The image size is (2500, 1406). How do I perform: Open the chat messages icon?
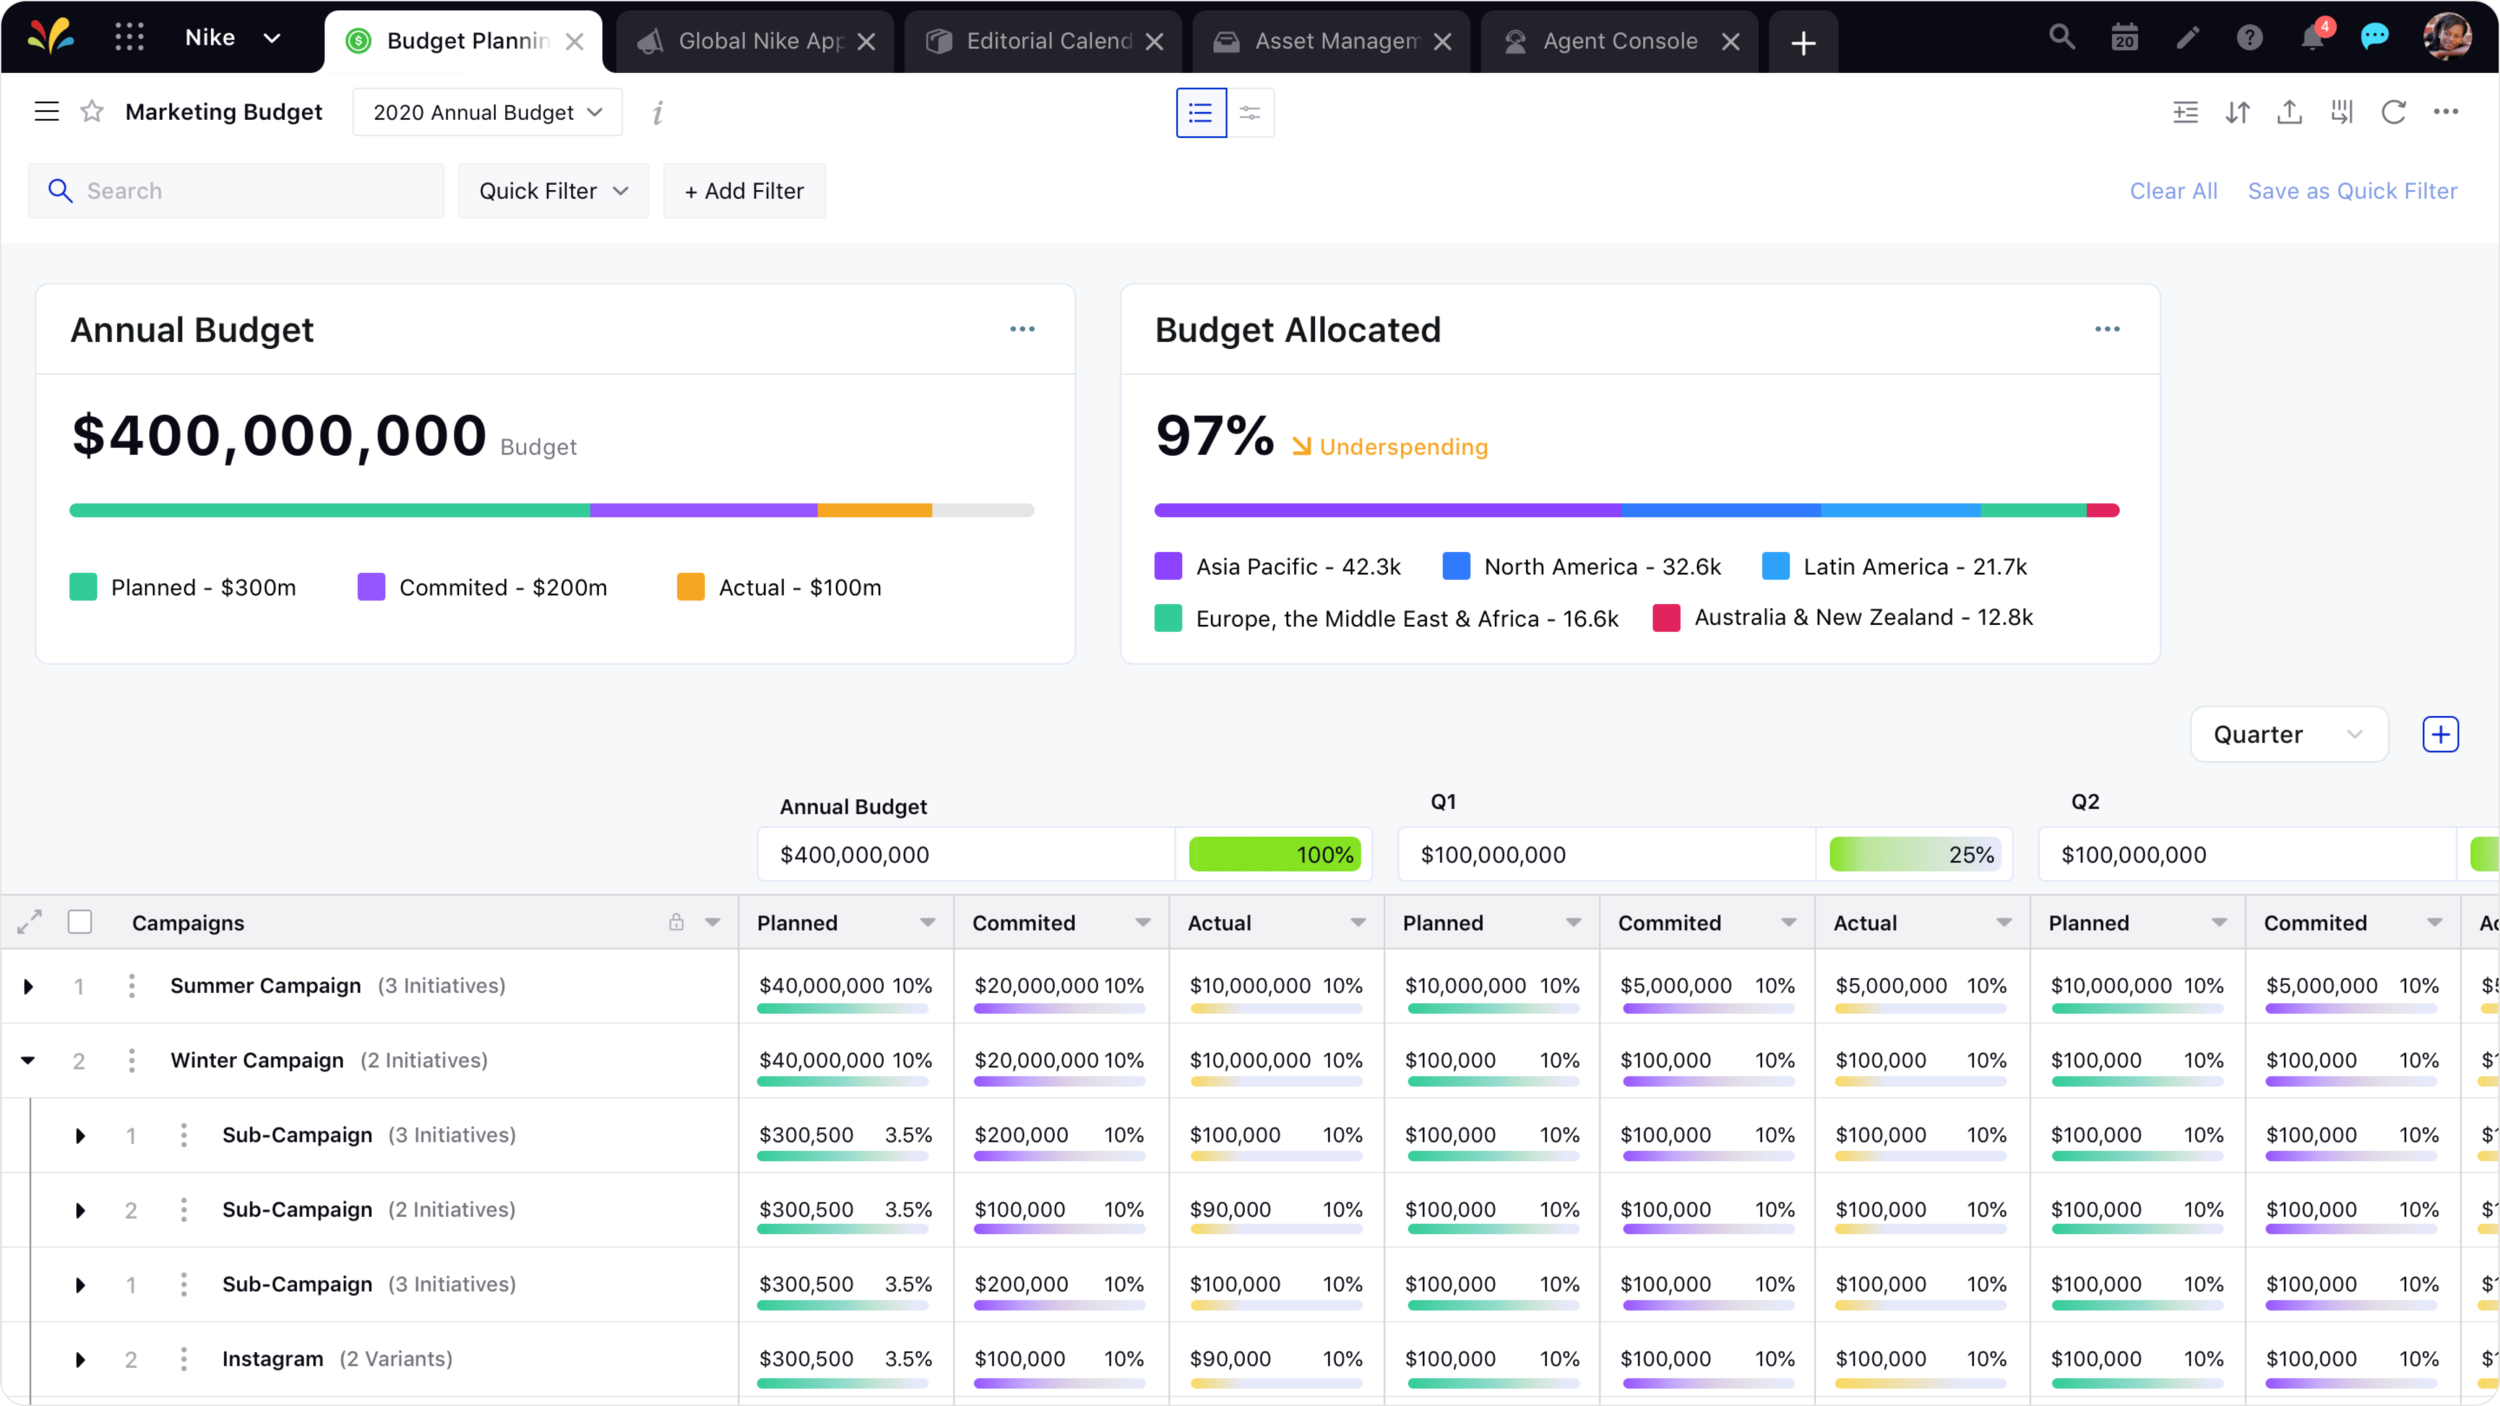coord(2374,38)
